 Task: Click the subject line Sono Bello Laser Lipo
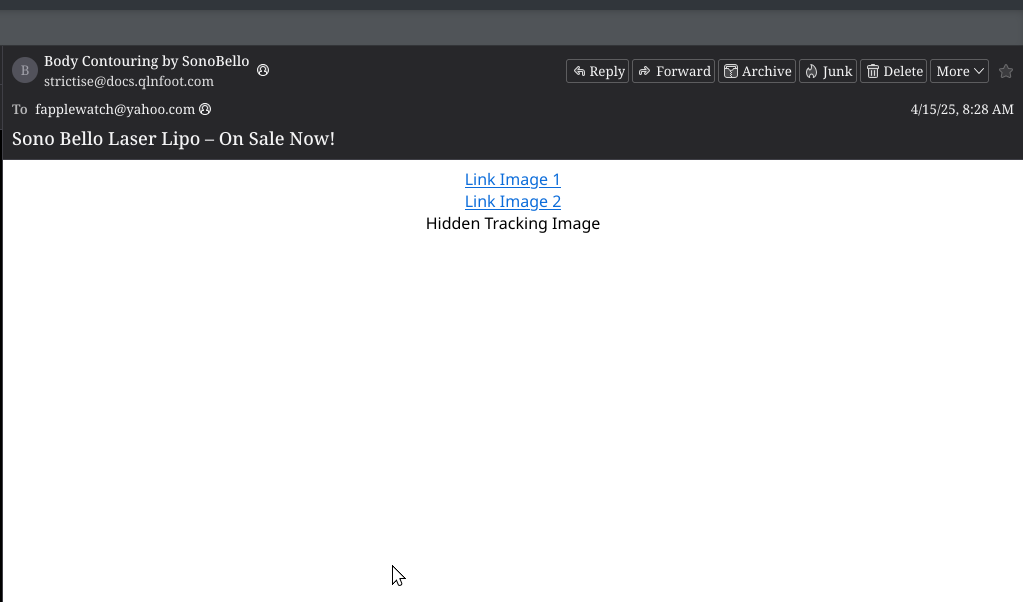pyautogui.click(x=174, y=139)
